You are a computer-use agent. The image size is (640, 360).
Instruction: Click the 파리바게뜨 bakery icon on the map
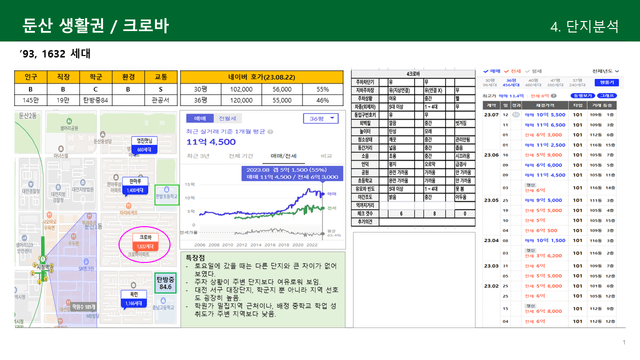pyautogui.click(x=129, y=206)
